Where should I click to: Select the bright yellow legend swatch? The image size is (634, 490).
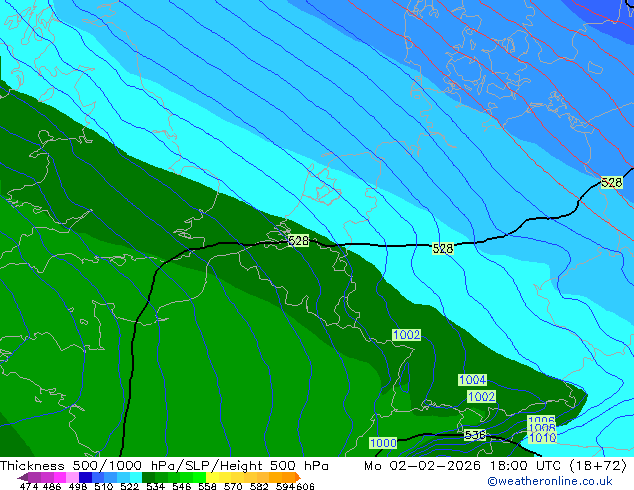212,477
